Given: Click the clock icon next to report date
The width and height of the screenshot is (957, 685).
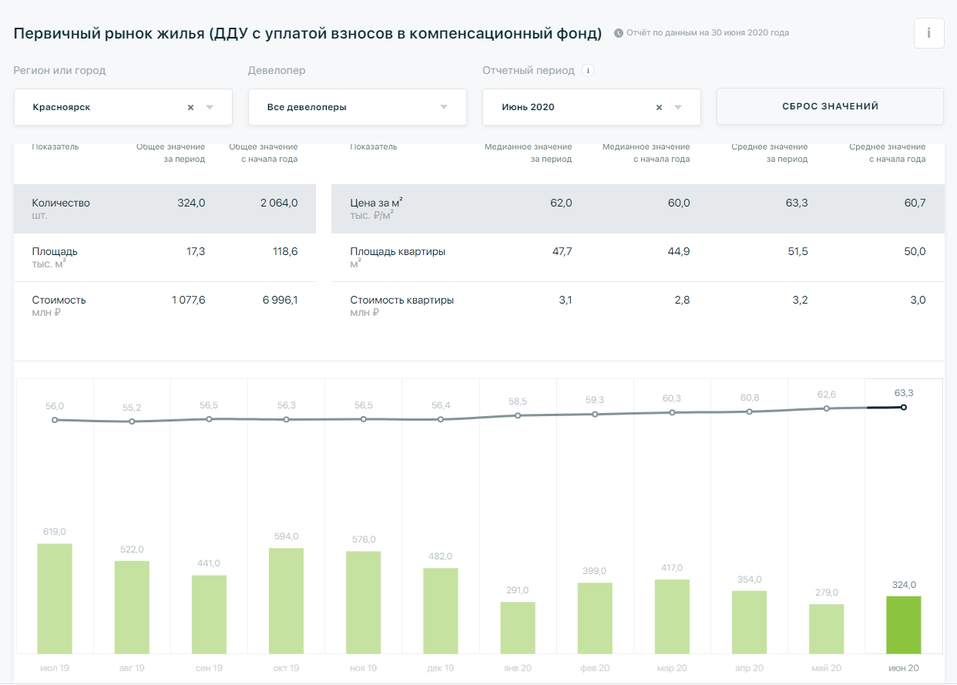Looking at the screenshot, I should [x=619, y=34].
